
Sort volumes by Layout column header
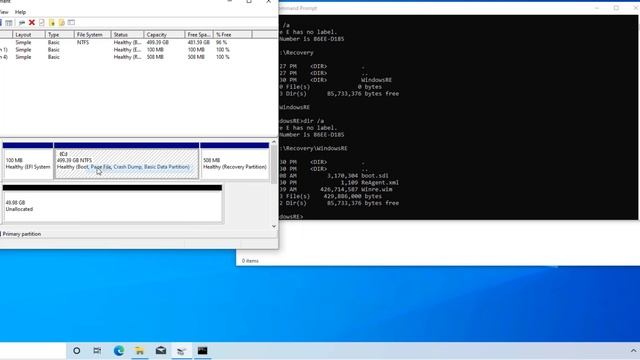(29, 35)
